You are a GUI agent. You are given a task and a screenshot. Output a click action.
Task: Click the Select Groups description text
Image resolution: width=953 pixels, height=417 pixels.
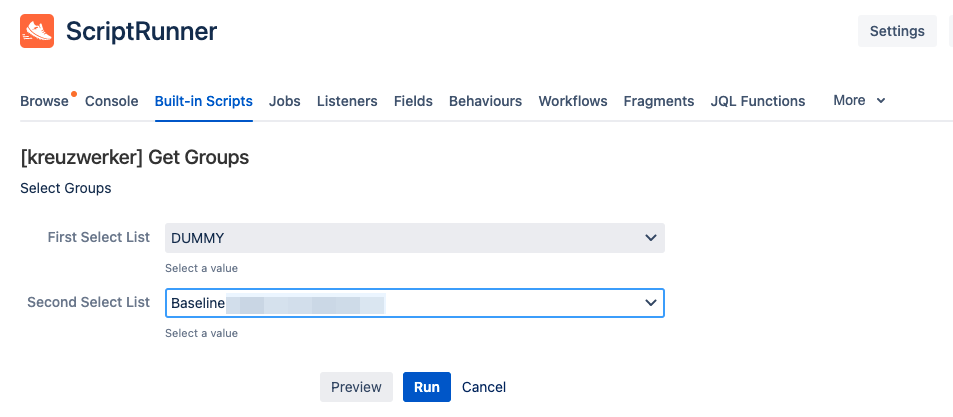[66, 188]
